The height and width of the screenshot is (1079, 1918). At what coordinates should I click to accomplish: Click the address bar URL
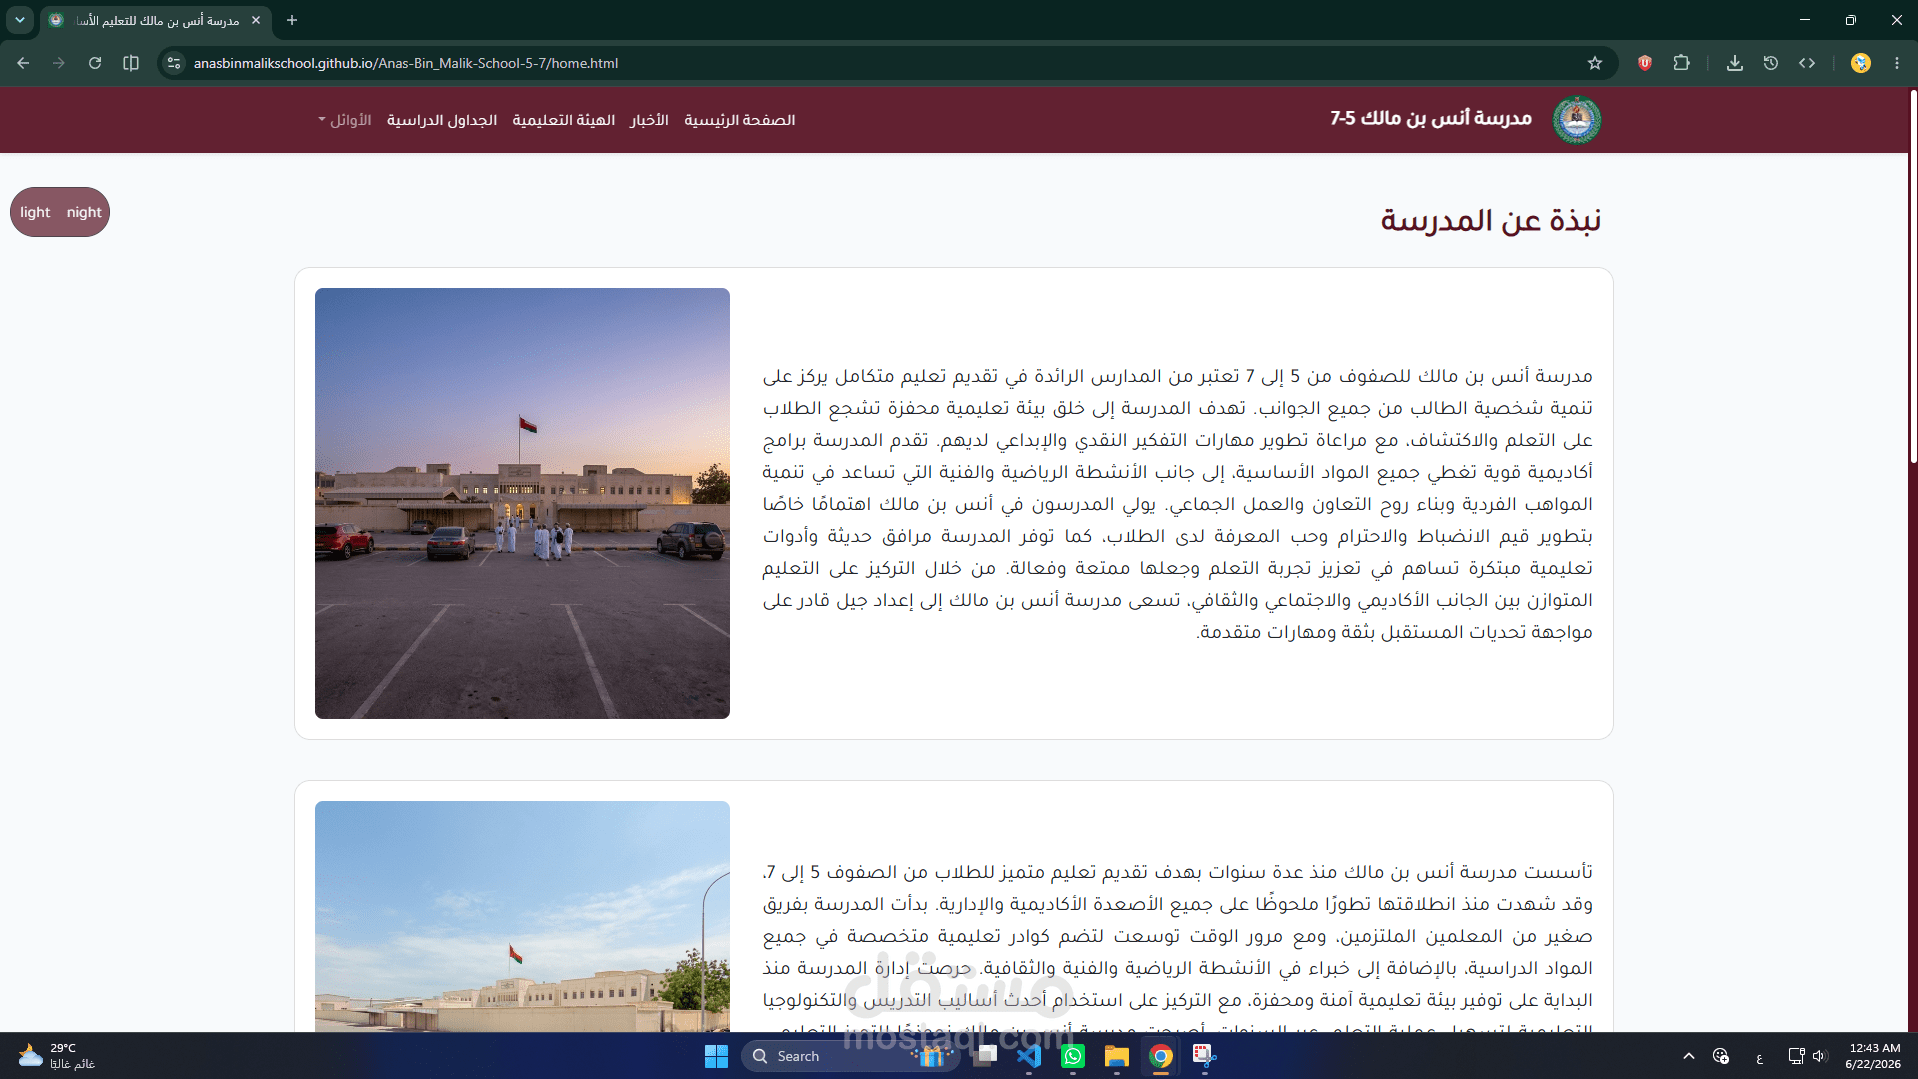pyautogui.click(x=406, y=63)
